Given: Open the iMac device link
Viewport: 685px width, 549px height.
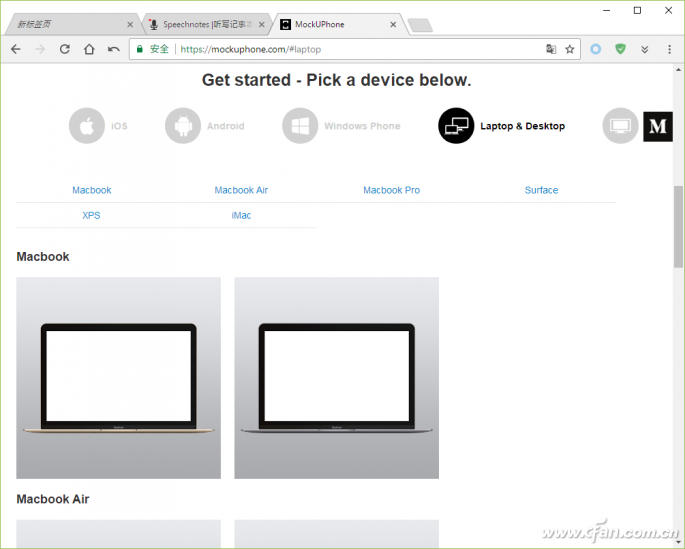Looking at the screenshot, I should 241,215.
